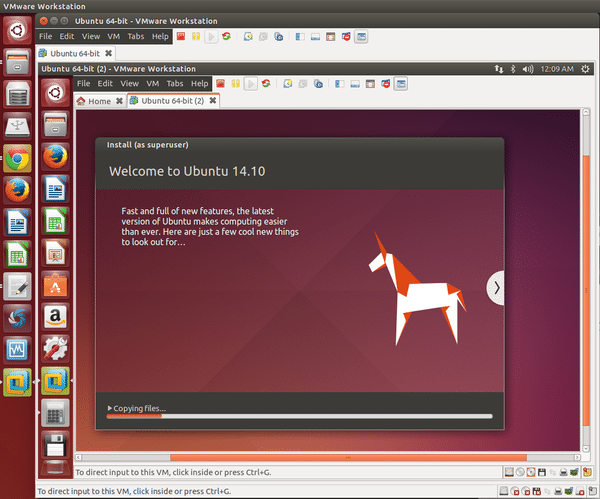Click the yellow Suspend icon in inner VMware toolbar
The width and height of the screenshot is (600, 499).
(x=235, y=83)
